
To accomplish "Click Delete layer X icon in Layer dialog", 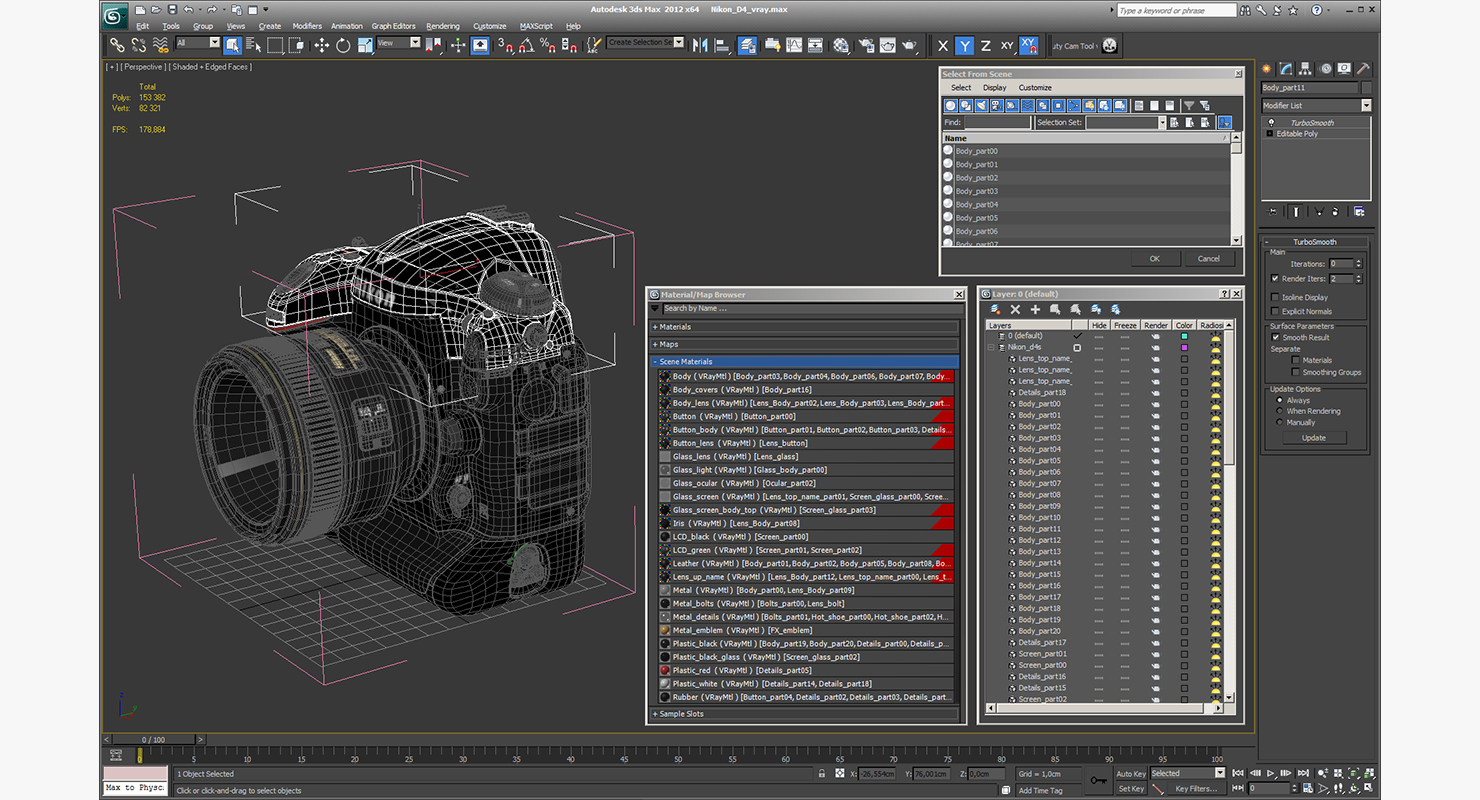I will [1015, 310].
